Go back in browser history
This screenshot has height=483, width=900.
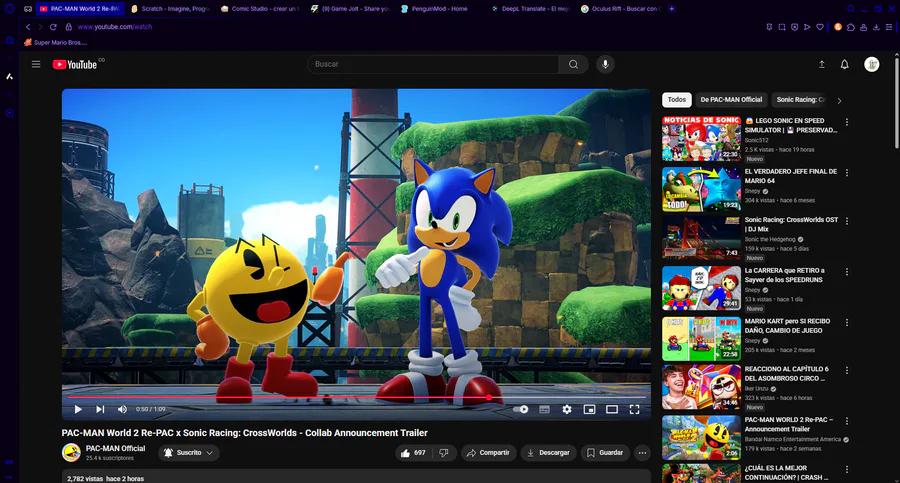[28, 27]
